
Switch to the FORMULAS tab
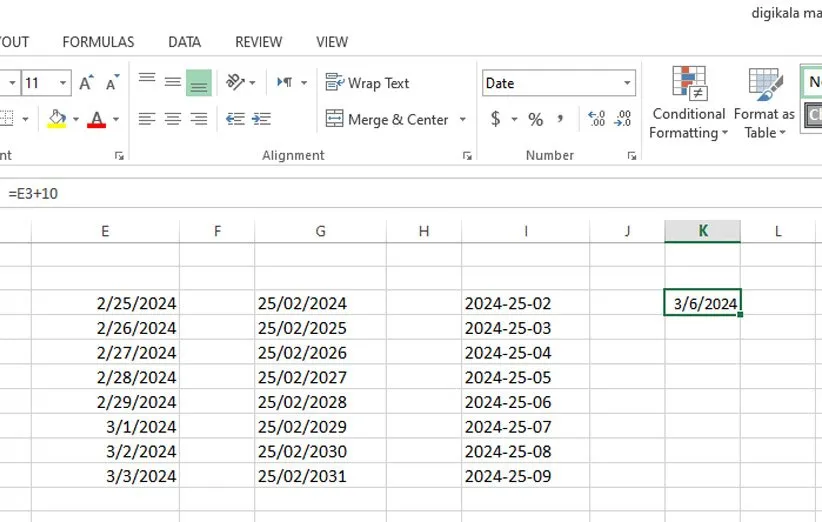tap(98, 42)
